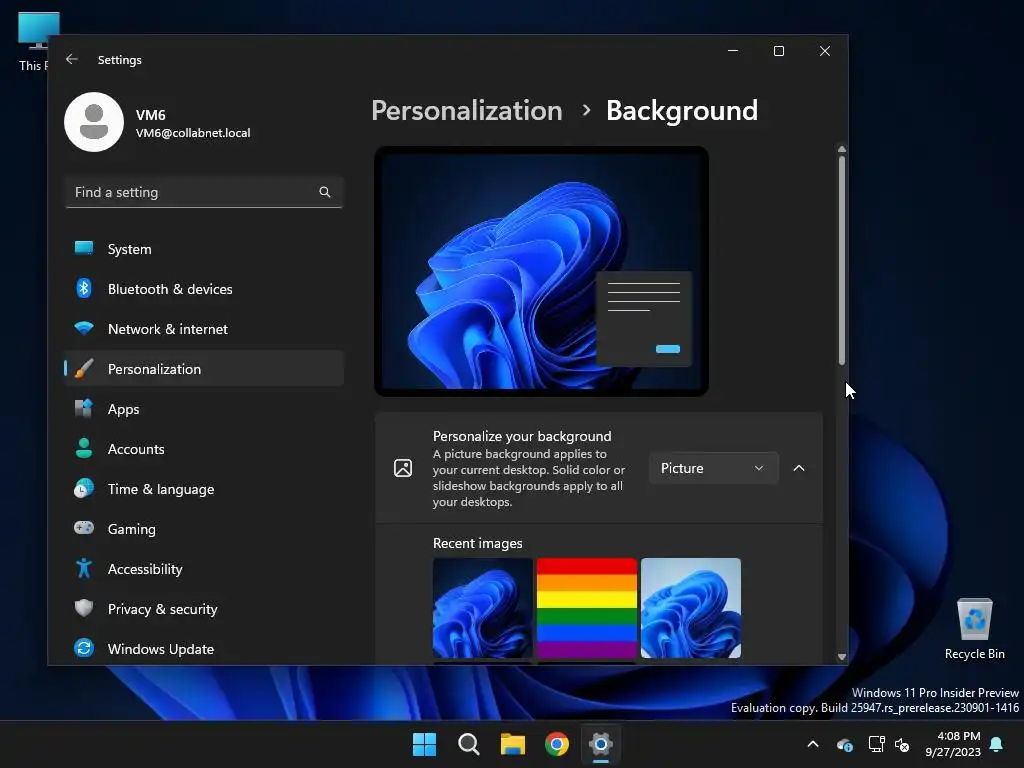Open the Apps settings page
1024x768 pixels.
[x=204, y=409]
